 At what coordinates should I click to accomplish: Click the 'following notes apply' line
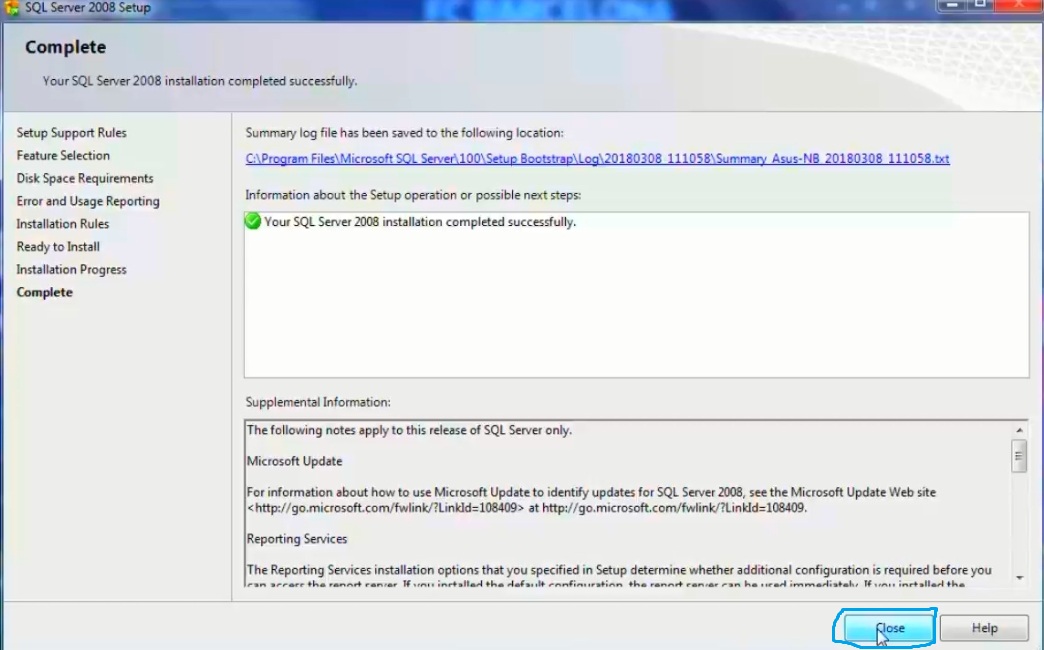point(409,430)
